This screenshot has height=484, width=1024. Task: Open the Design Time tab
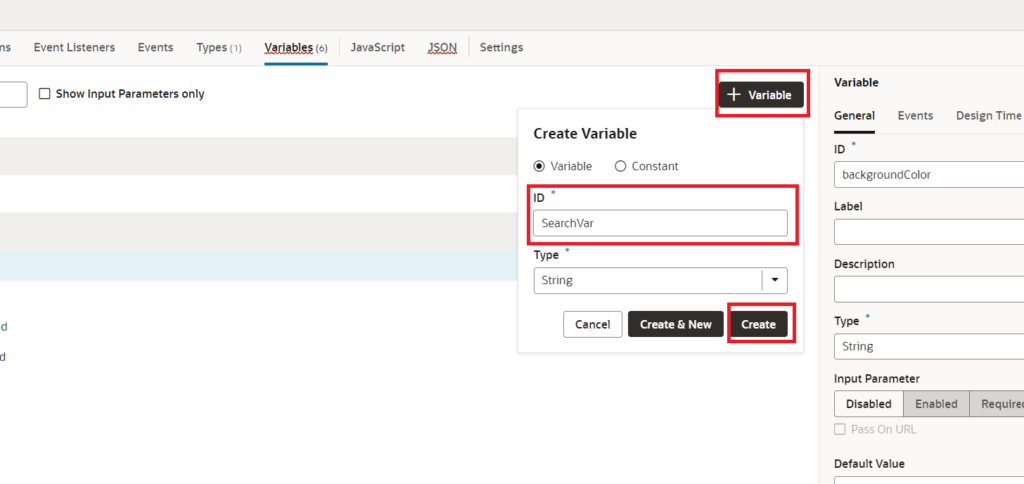[988, 116]
